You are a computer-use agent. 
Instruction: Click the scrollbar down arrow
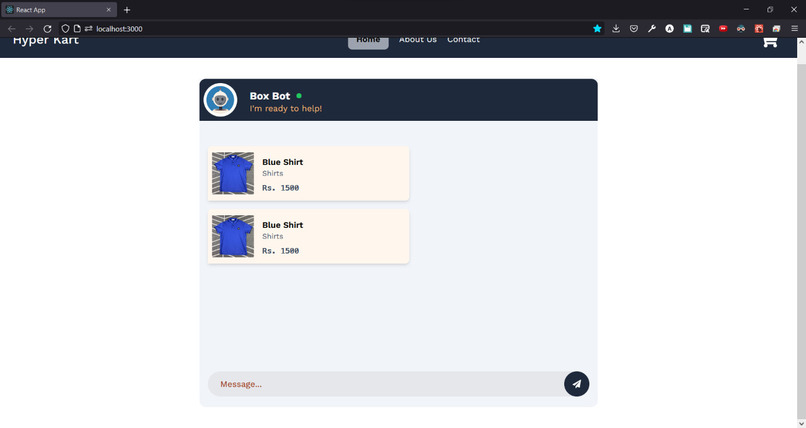pyautogui.click(x=801, y=423)
